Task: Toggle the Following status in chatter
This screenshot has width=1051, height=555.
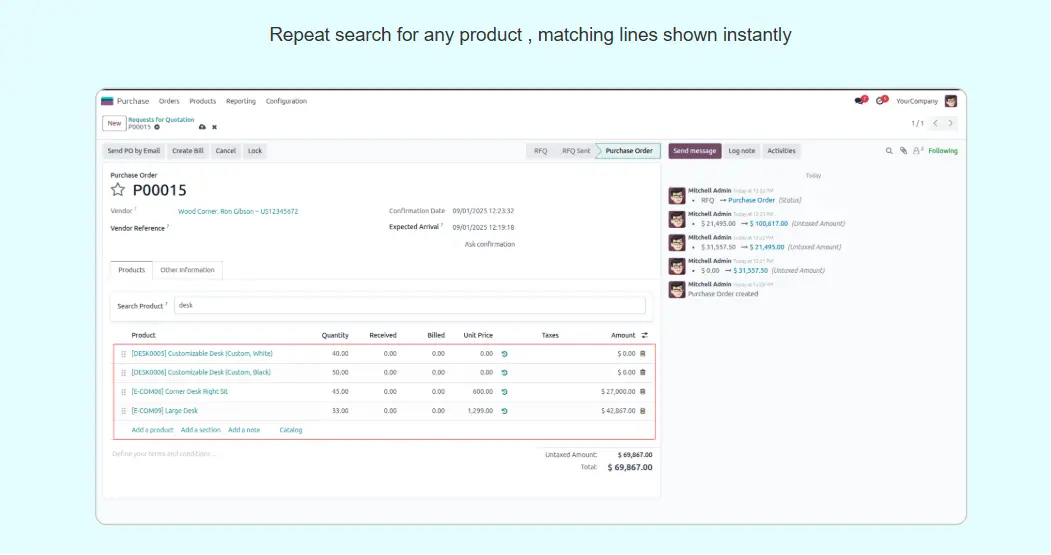Action: click(x=943, y=151)
